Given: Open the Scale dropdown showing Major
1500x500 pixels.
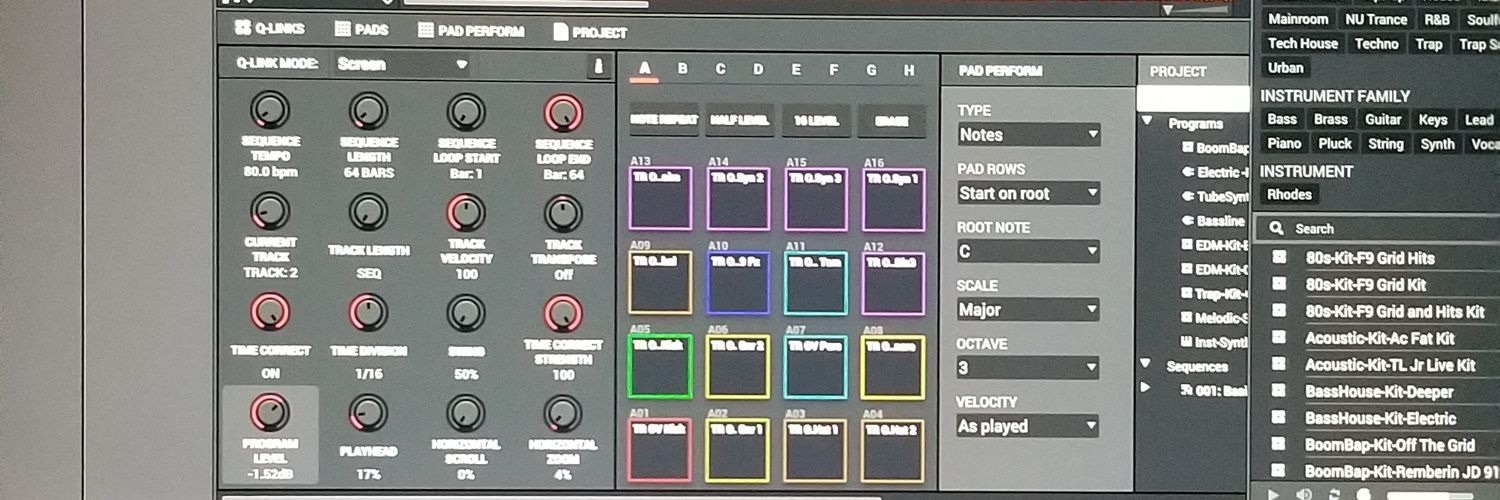Looking at the screenshot, I should point(1028,310).
